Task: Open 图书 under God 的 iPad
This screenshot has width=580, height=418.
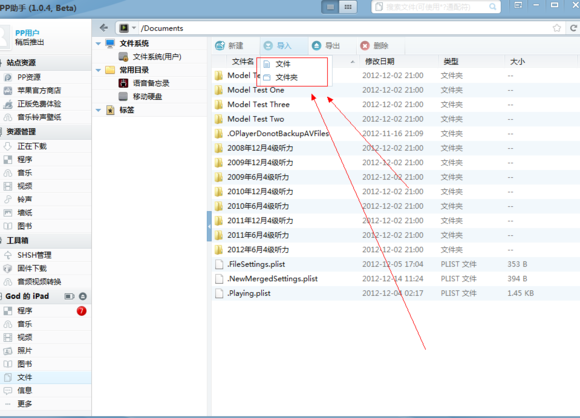Action: (x=24, y=364)
